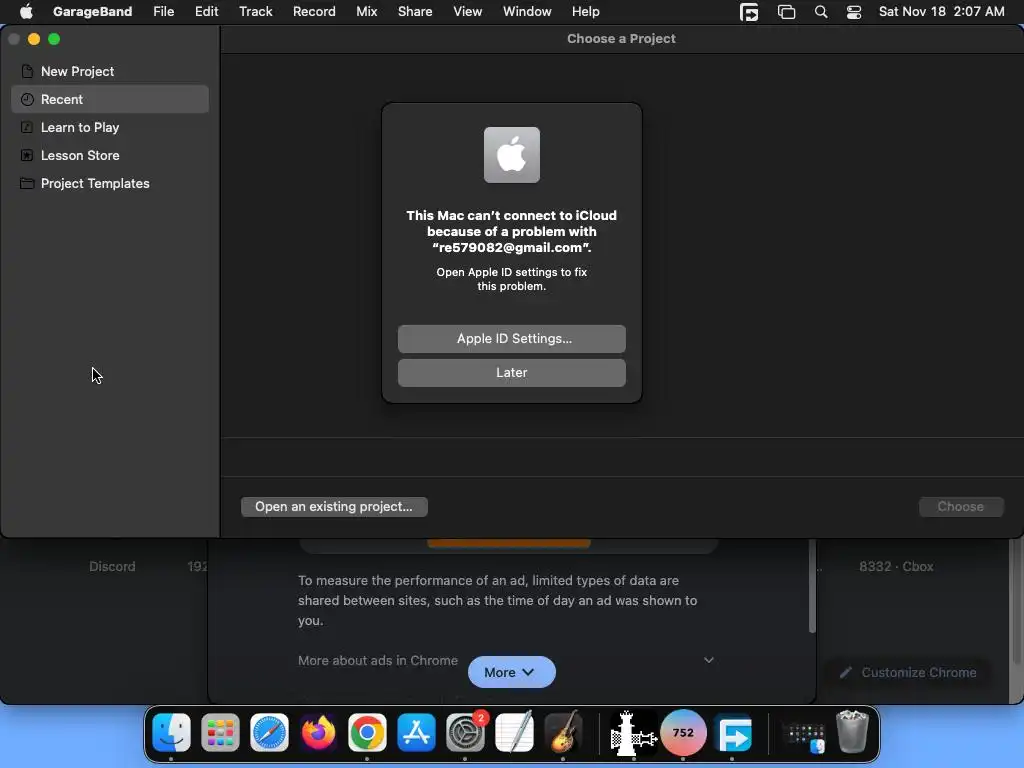The image size is (1024, 768).
Task: Open Spotlight search in the menu bar
Action: pos(821,12)
